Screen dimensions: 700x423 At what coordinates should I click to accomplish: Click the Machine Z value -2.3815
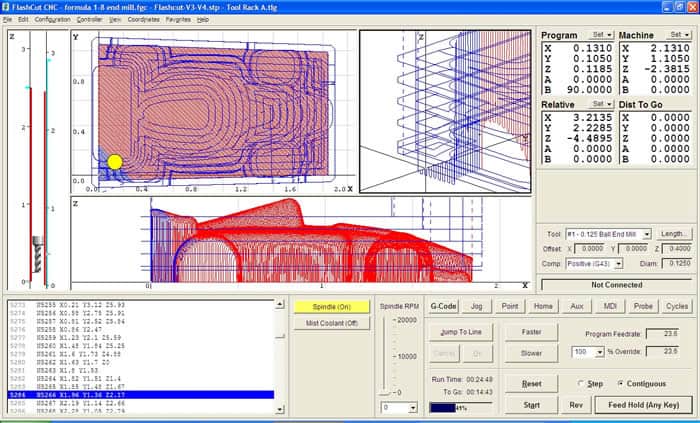pos(667,69)
